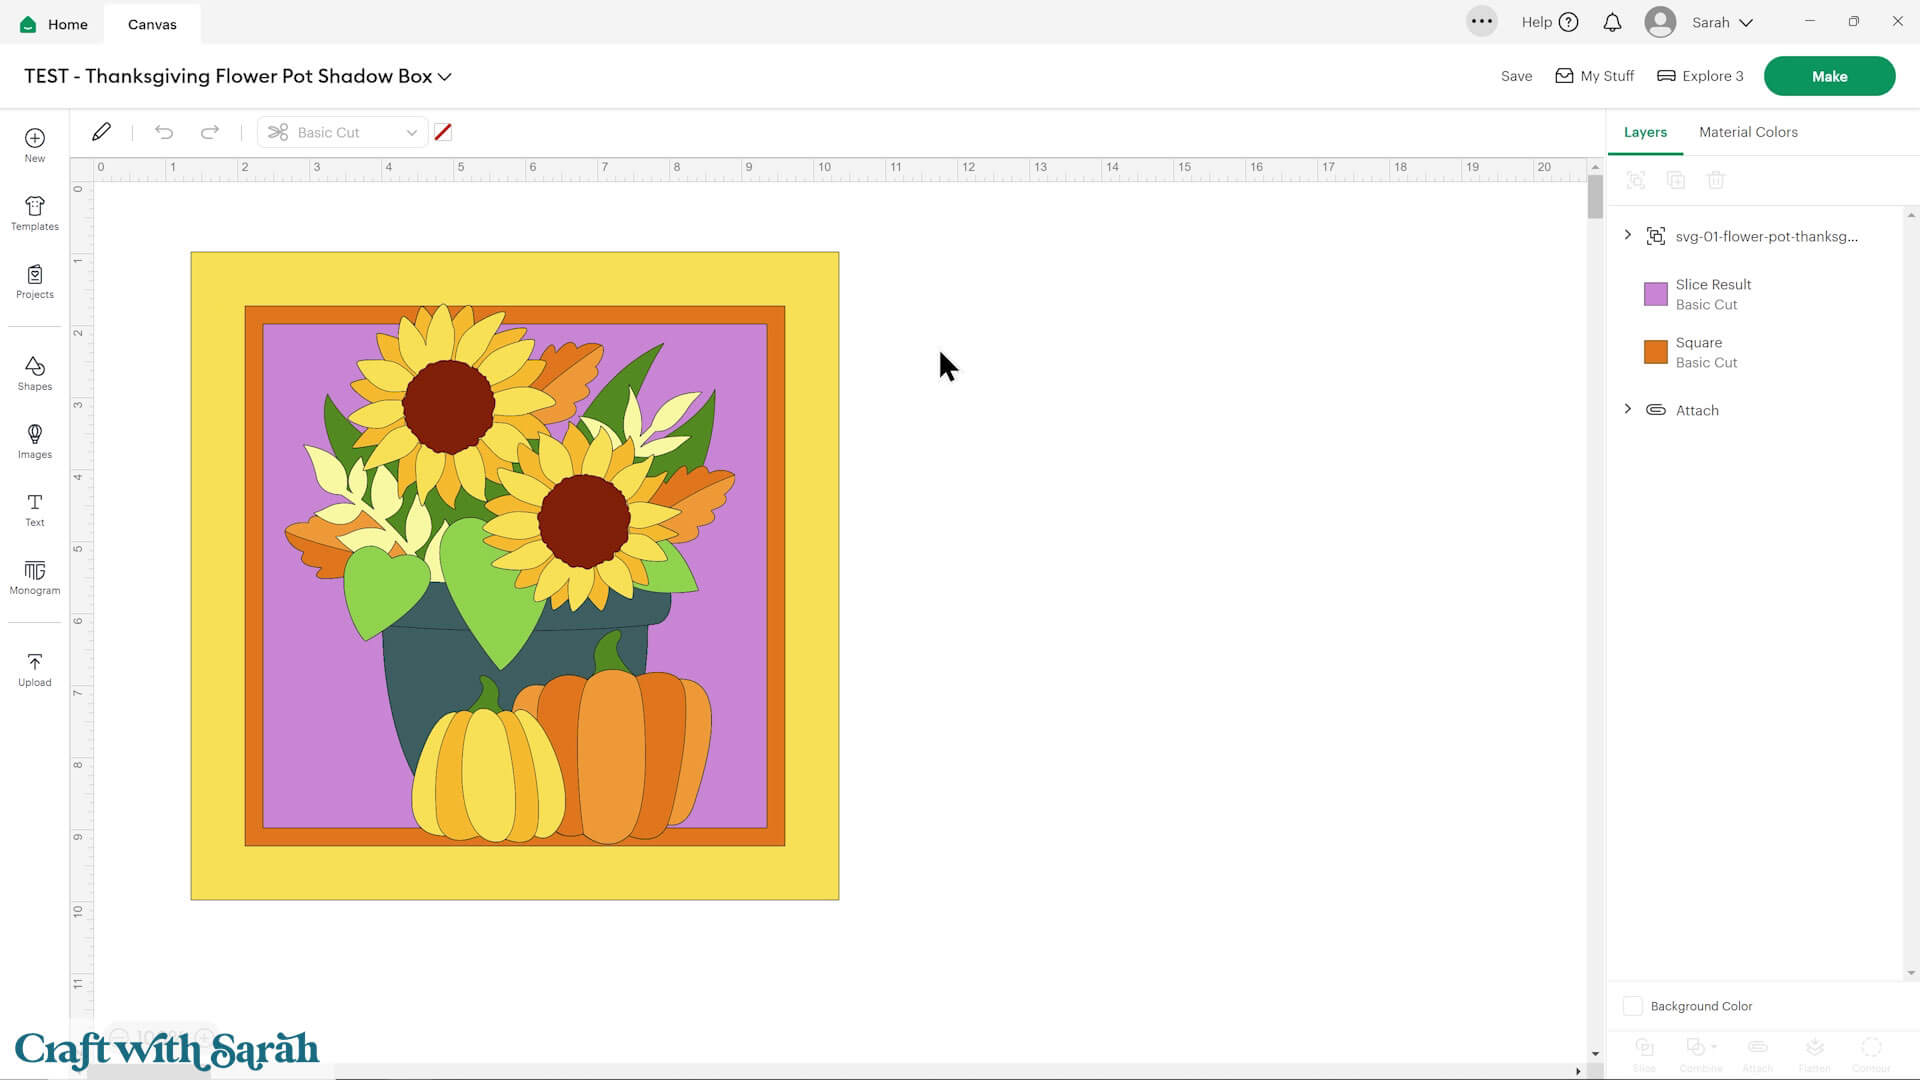The width and height of the screenshot is (1920, 1080).
Task: Click the purple Slice Result swatch
Action: point(1656,294)
